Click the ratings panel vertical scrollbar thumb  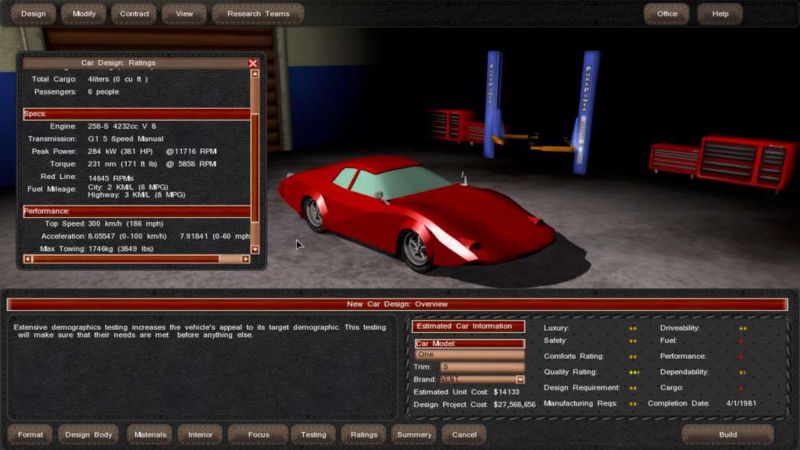coord(255,168)
